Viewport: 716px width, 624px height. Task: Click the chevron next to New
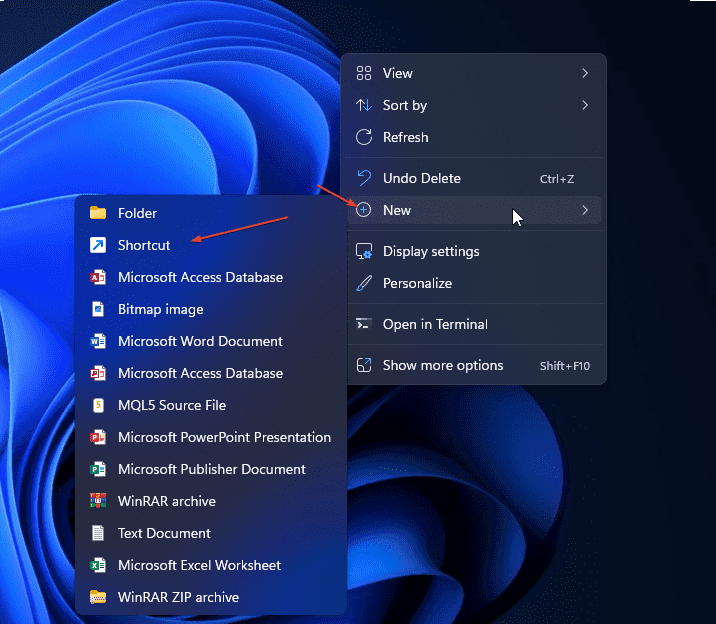point(585,210)
